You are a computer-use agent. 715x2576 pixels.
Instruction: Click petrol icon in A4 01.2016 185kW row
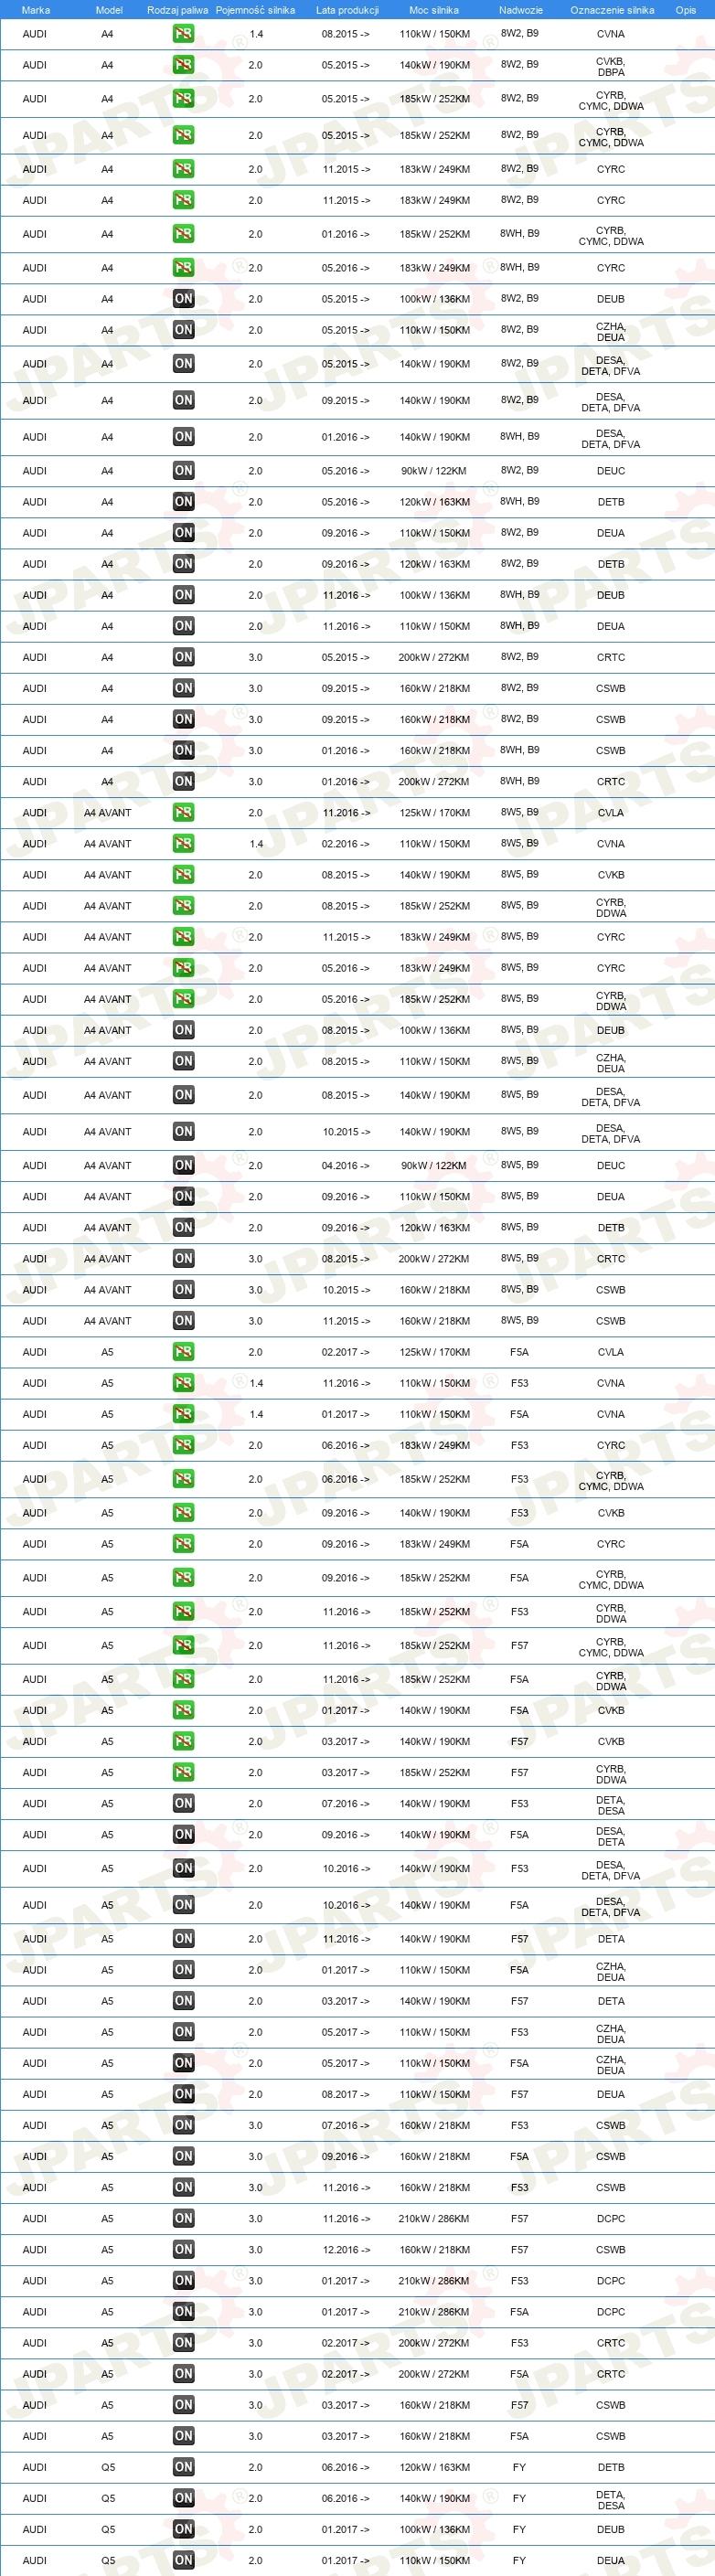click(183, 234)
